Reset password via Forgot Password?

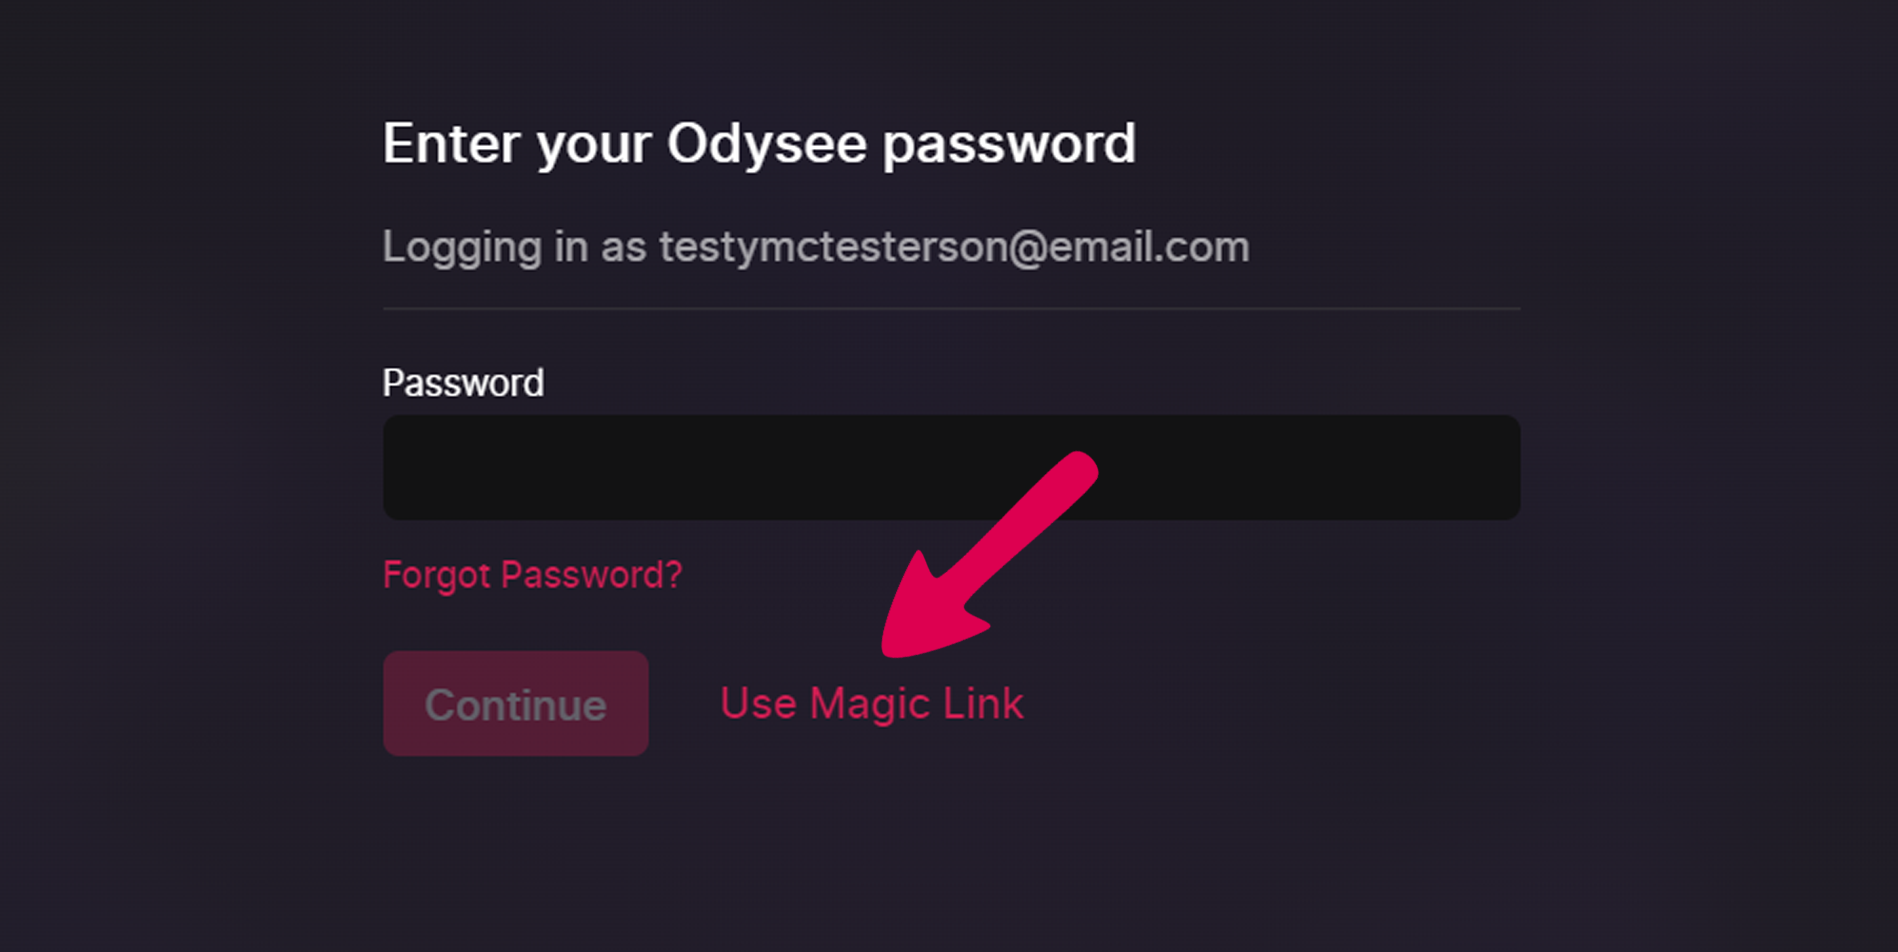(532, 576)
